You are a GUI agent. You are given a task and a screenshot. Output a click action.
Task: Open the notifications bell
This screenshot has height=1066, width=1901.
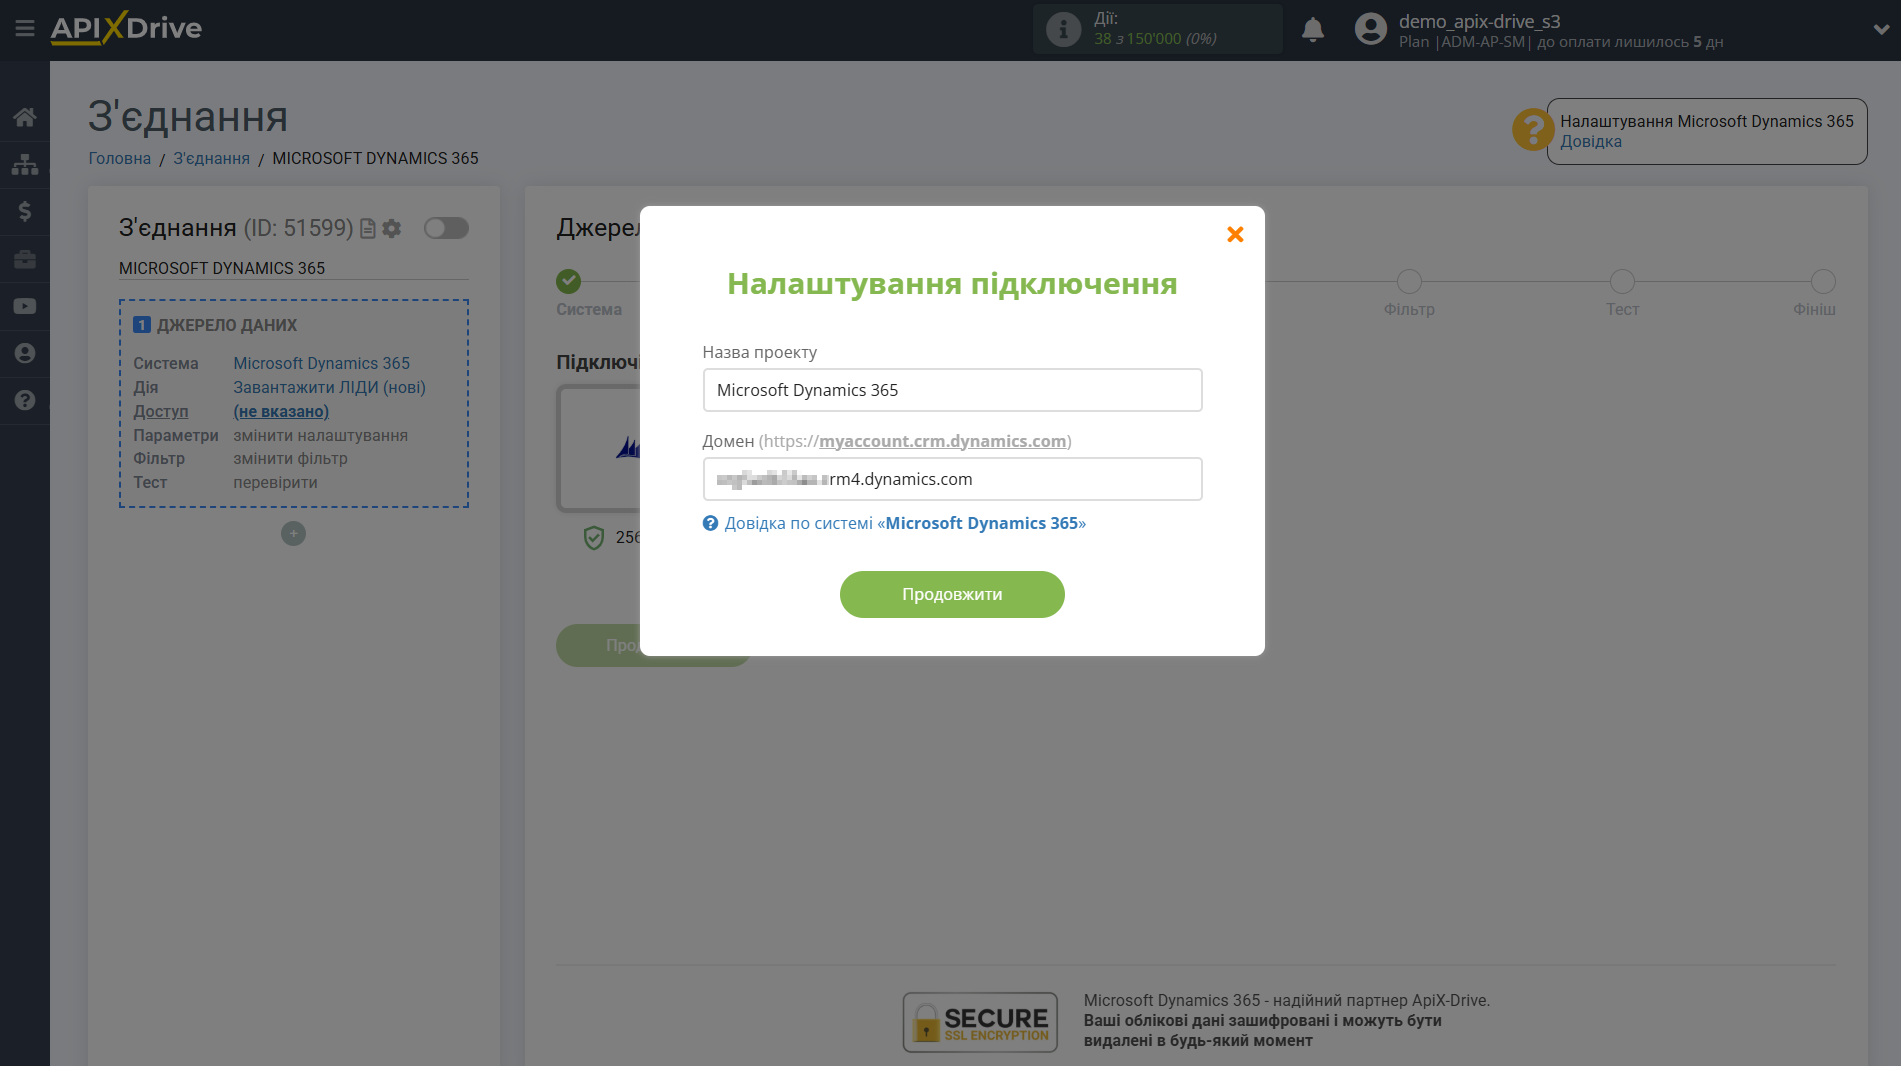point(1313,30)
